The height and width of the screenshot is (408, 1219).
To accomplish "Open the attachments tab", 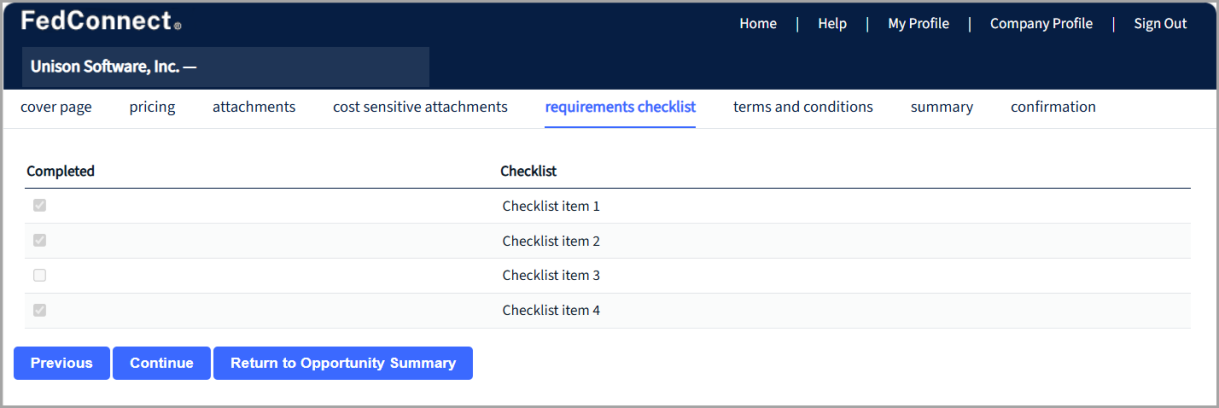I will 254,107.
